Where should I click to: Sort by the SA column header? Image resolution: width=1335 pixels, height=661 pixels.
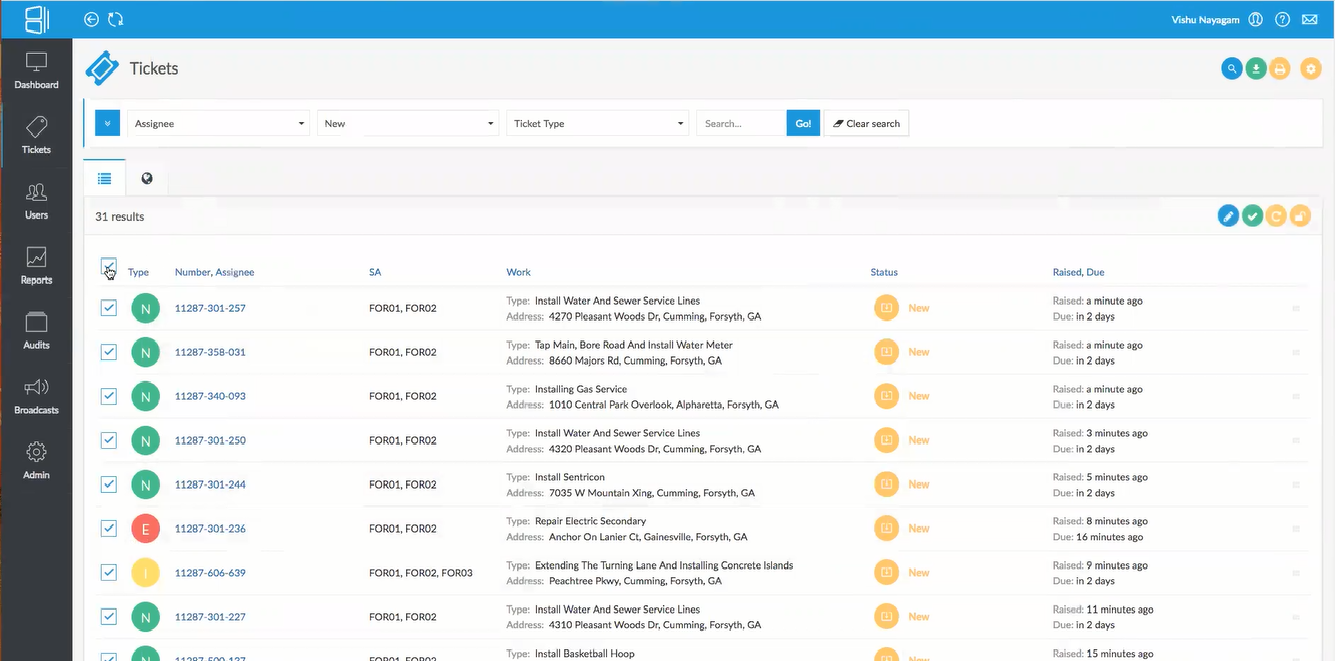click(375, 272)
